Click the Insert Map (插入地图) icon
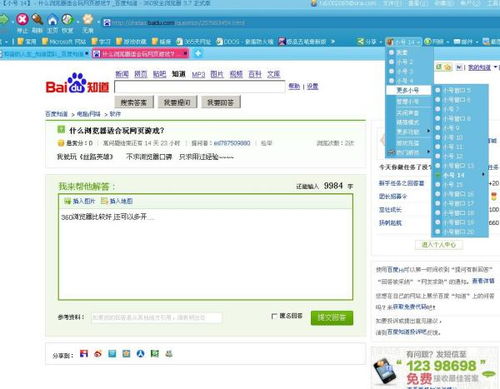Image resolution: width=500 pixels, height=389 pixels. coord(104,201)
